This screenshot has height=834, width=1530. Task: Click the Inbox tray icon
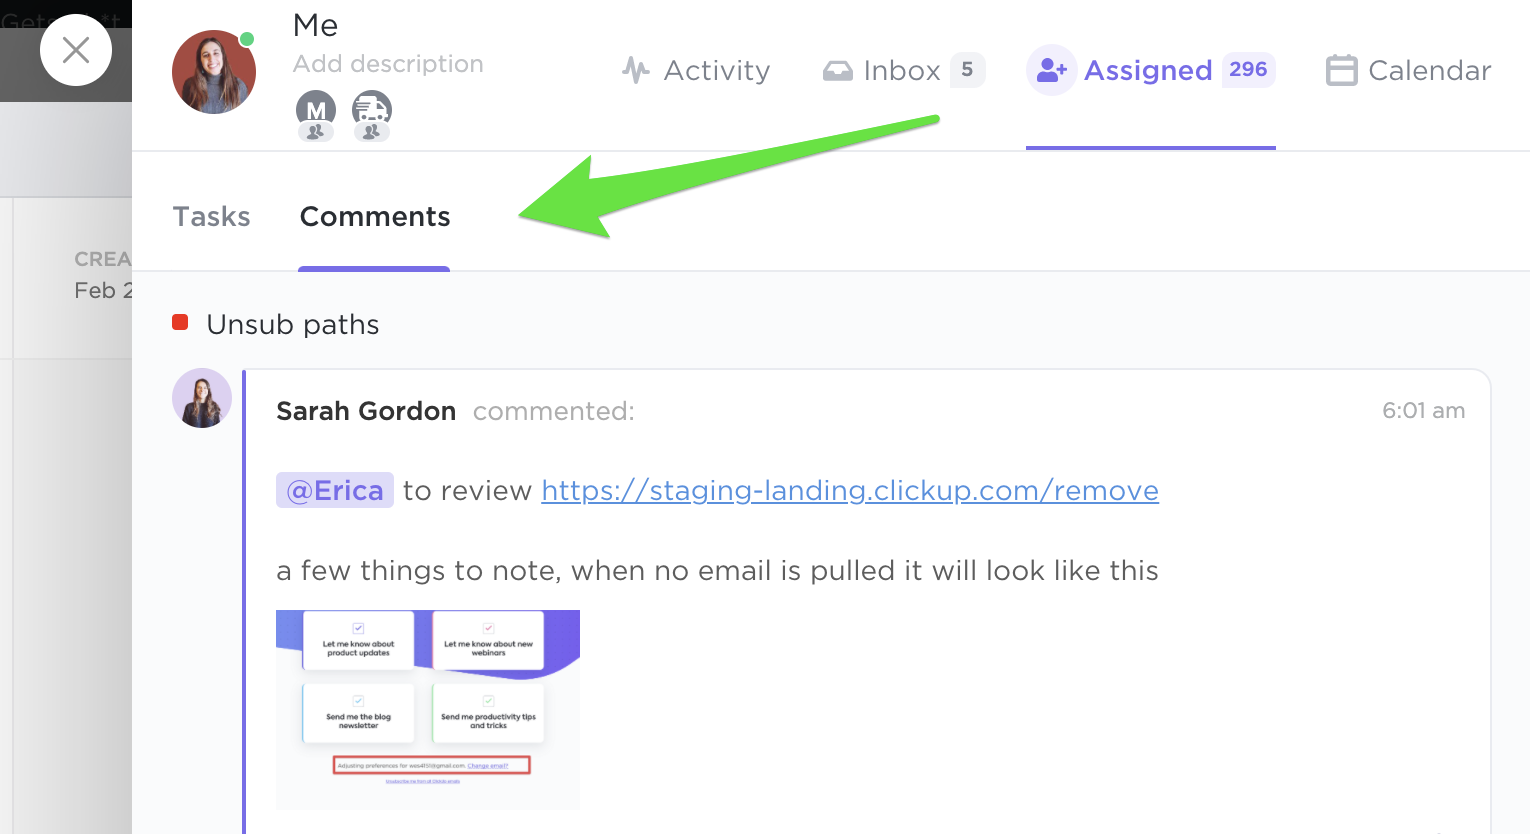point(837,71)
